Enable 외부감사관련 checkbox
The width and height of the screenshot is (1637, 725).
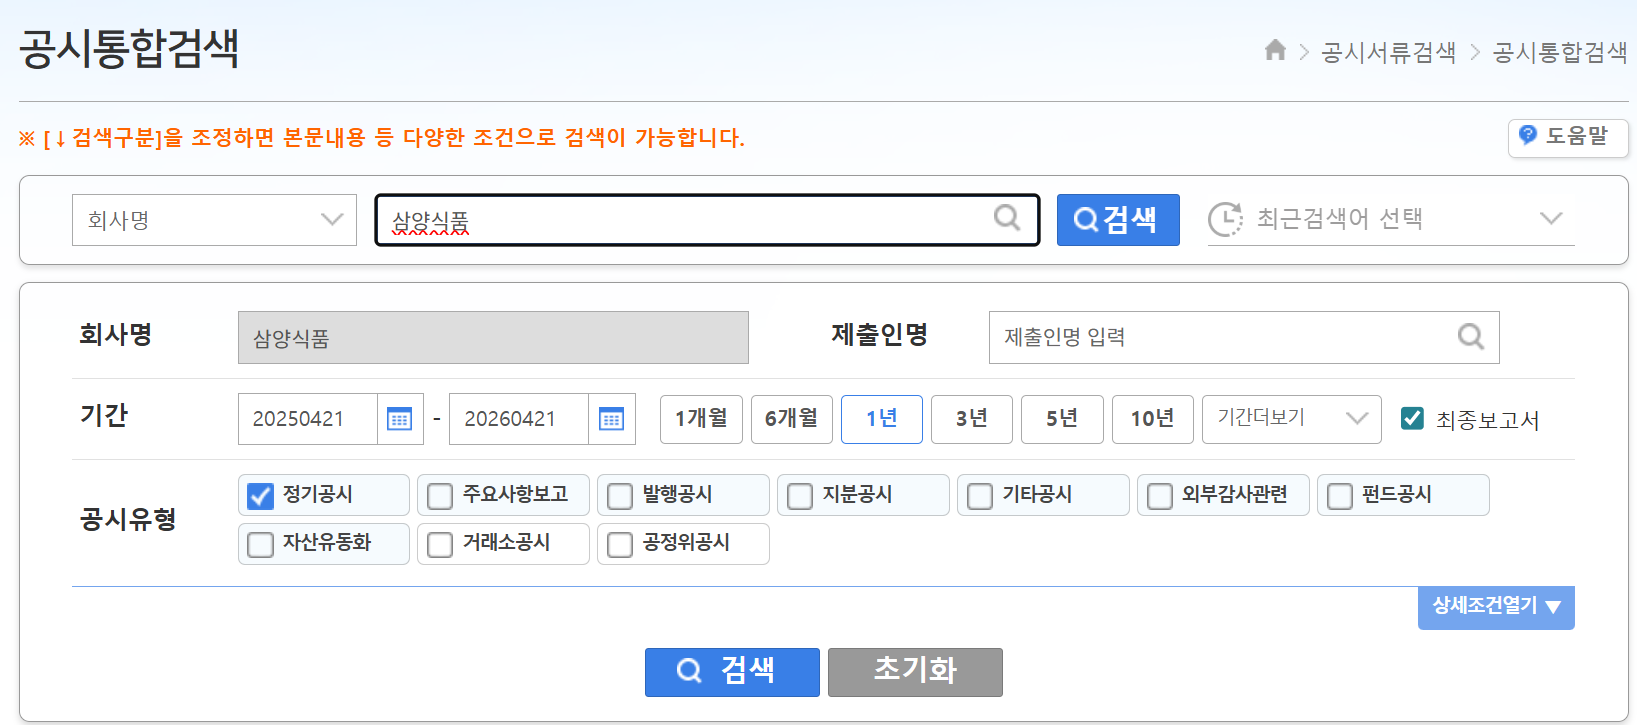(x=1160, y=496)
